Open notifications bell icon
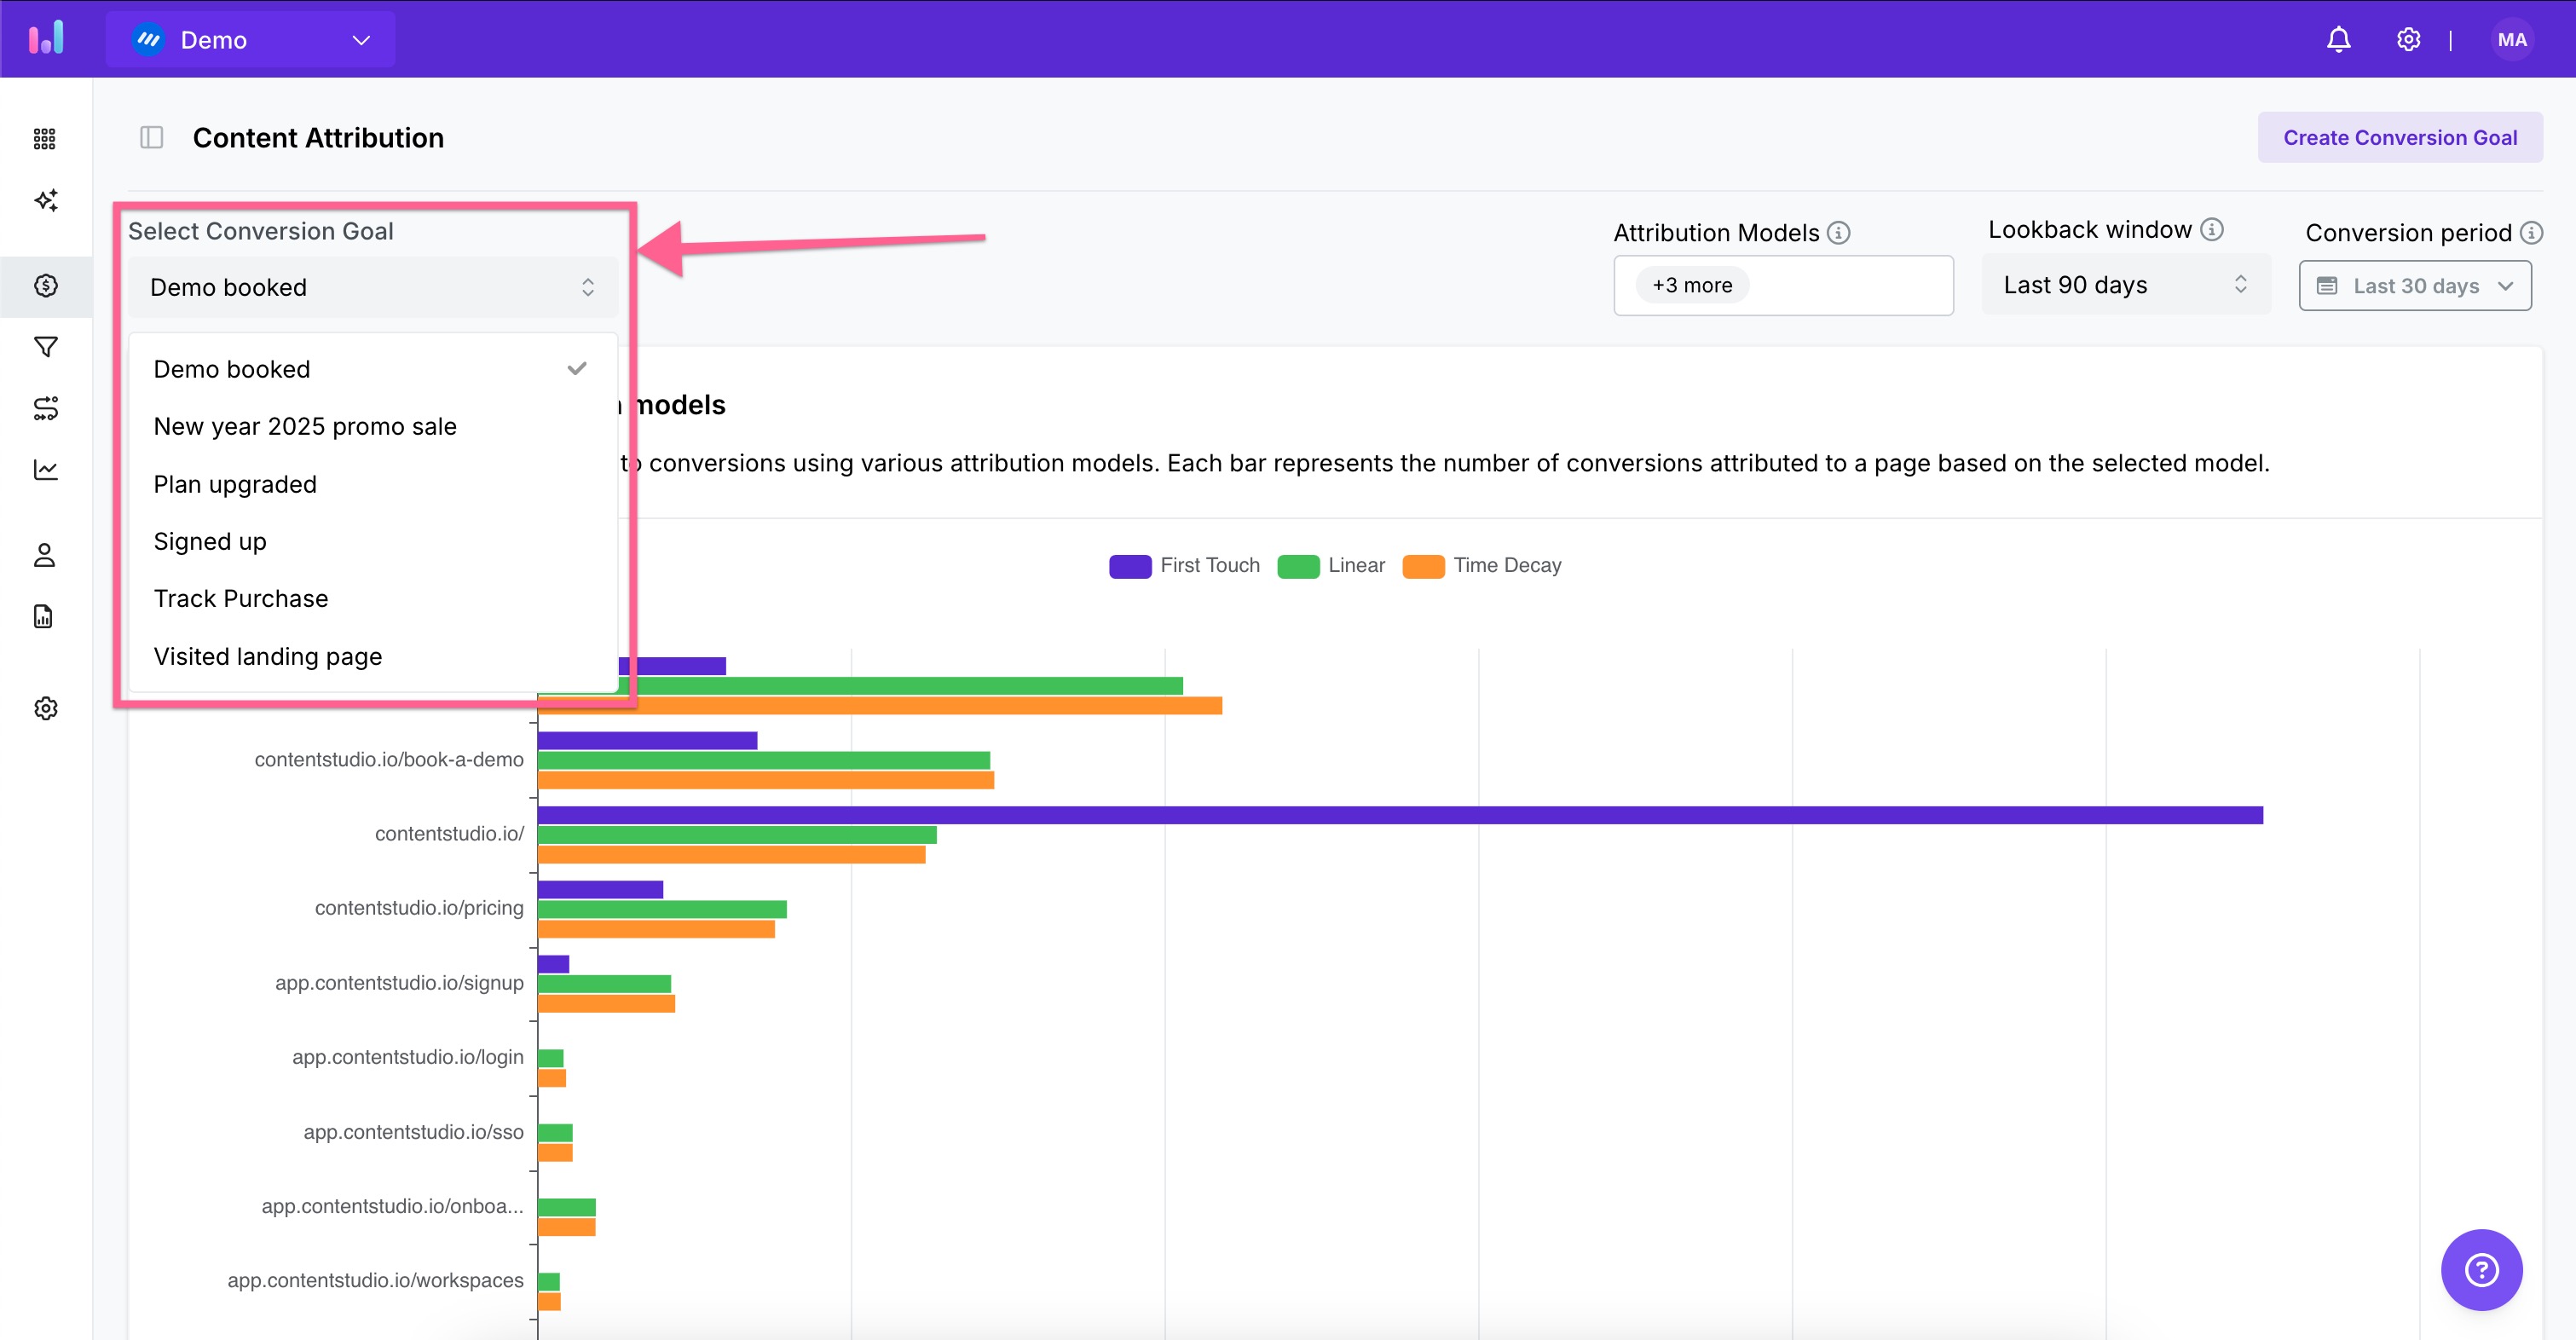The height and width of the screenshot is (1340, 2576). pos(2338,40)
